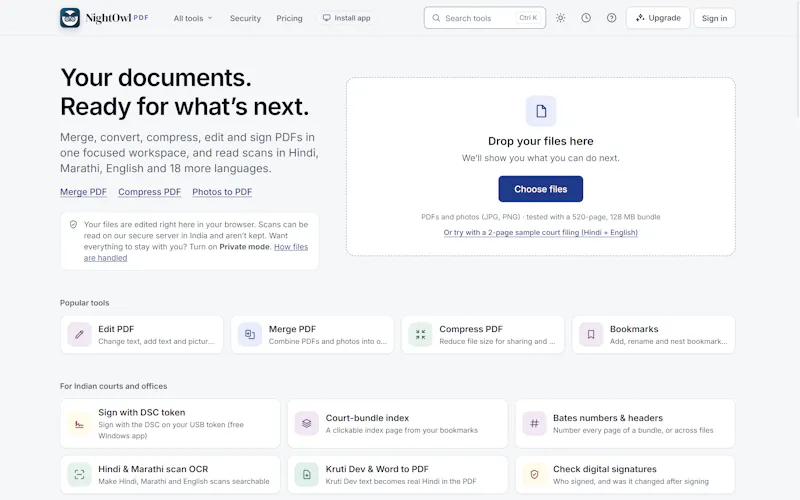Click the privacy shield icon in notice
This screenshot has width=800, height=500.
coord(73,224)
